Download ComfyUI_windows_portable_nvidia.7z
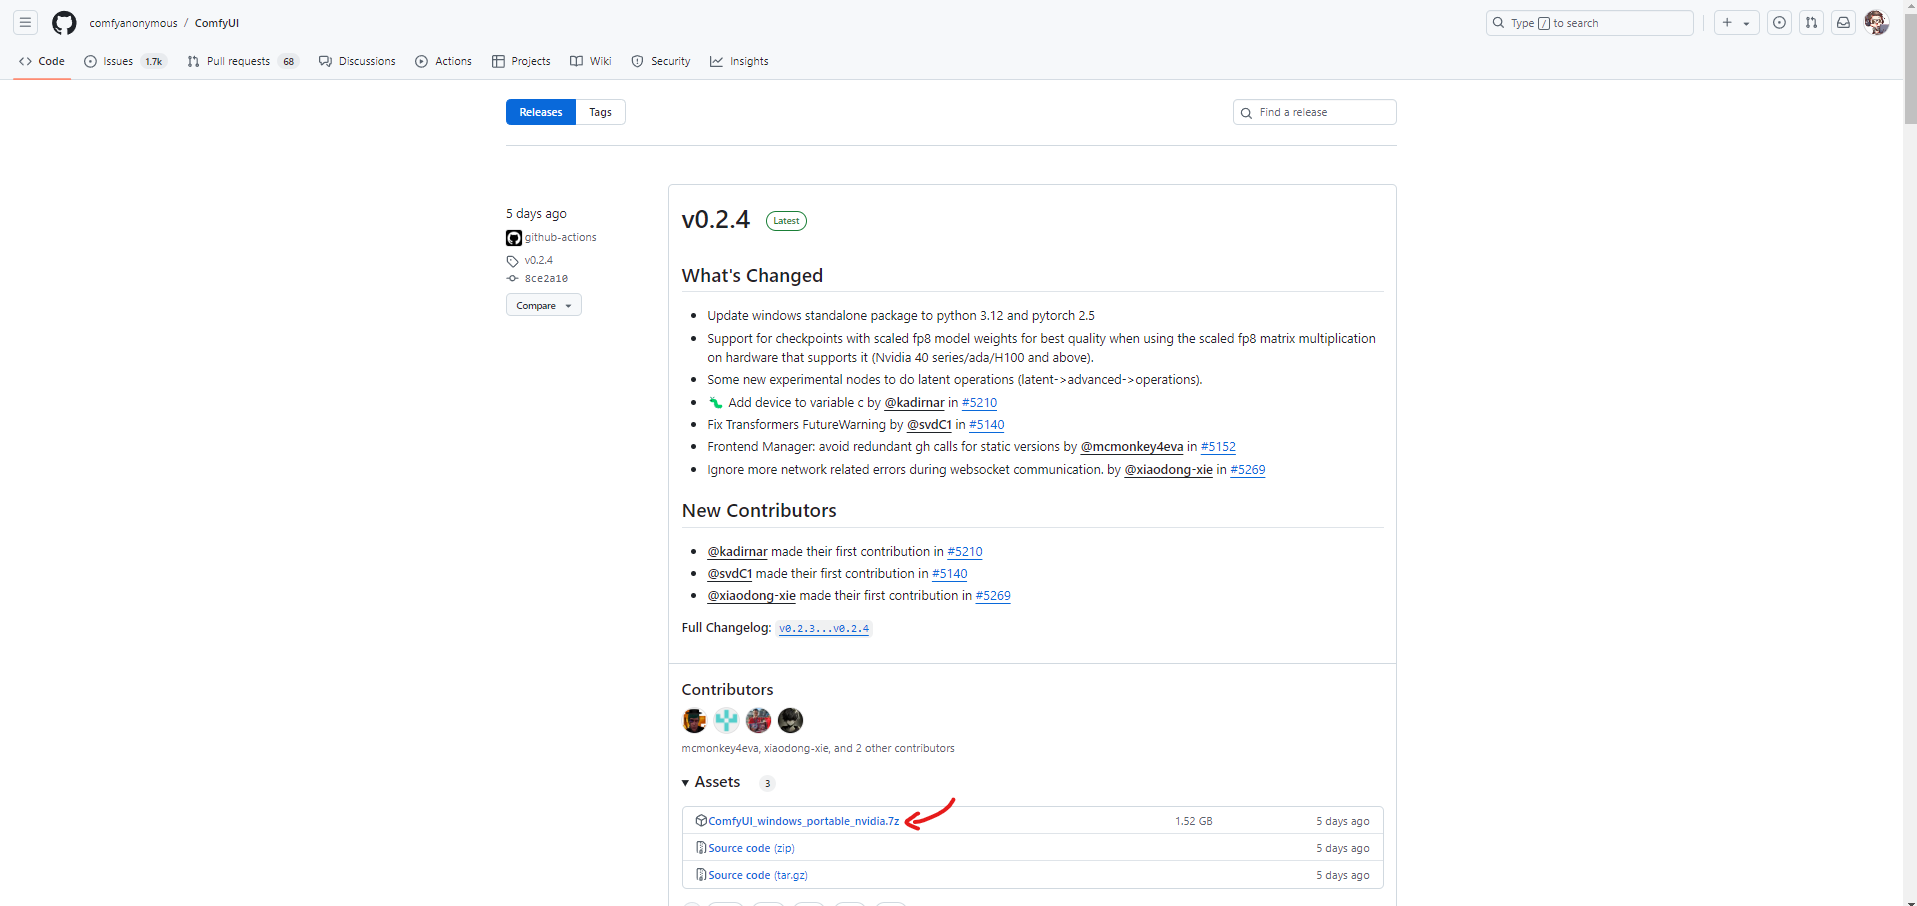 [804, 821]
